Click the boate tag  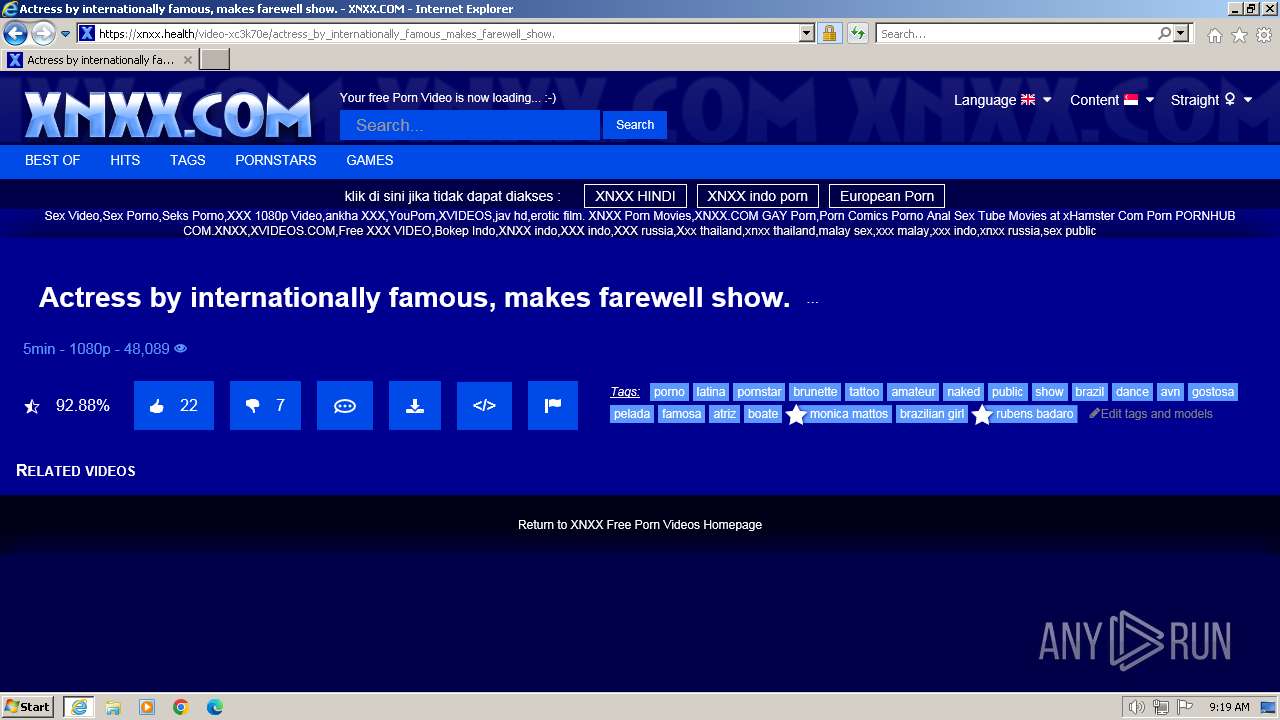pos(762,414)
